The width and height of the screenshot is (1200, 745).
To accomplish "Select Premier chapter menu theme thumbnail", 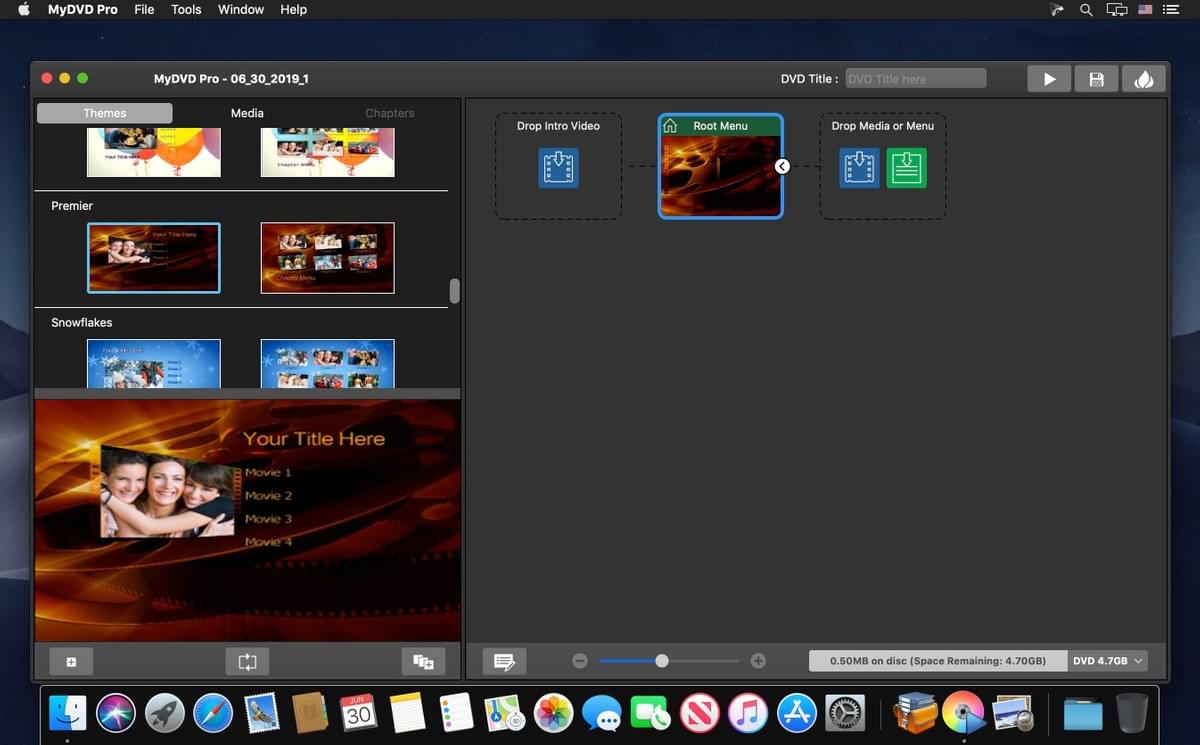I will (x=327, y=258).
